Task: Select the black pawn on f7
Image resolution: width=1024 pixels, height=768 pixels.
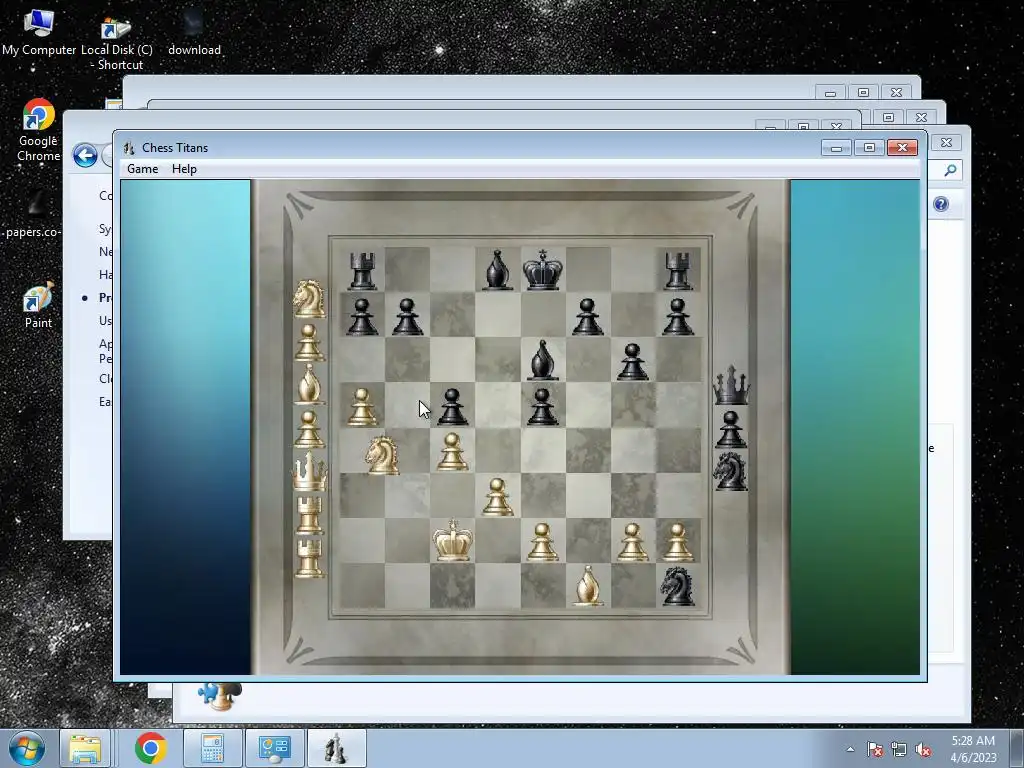Action: 588,317
